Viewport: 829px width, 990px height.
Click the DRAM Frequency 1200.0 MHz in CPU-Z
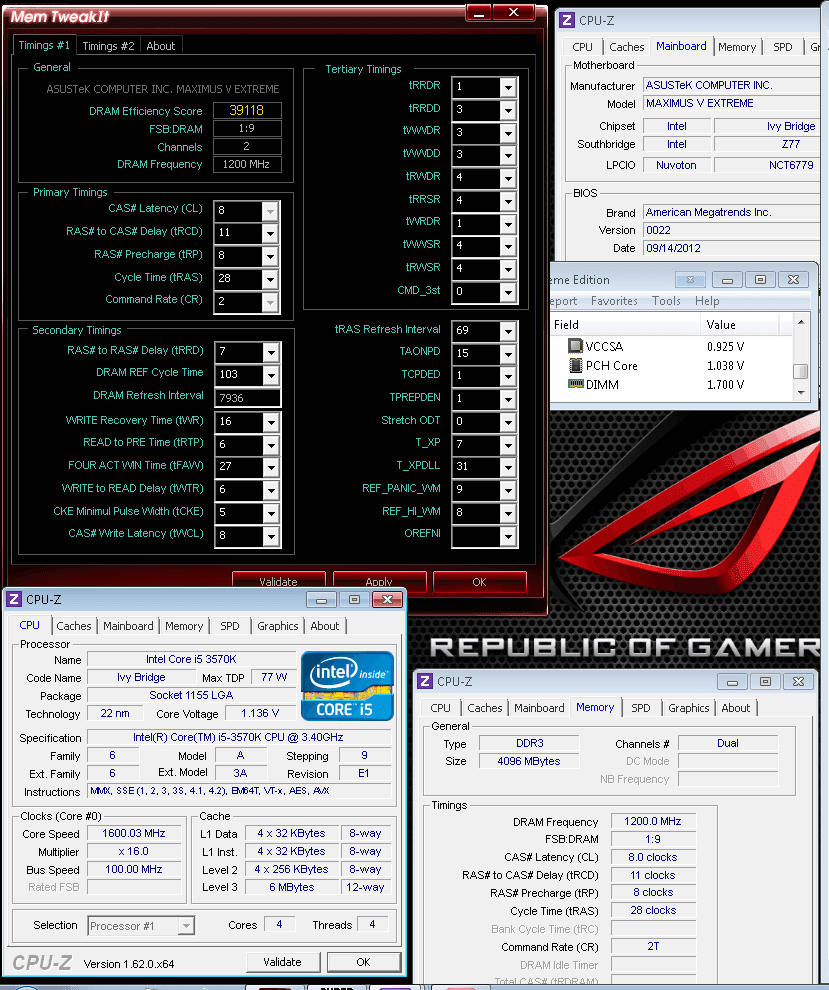click(x=653, y=821)
